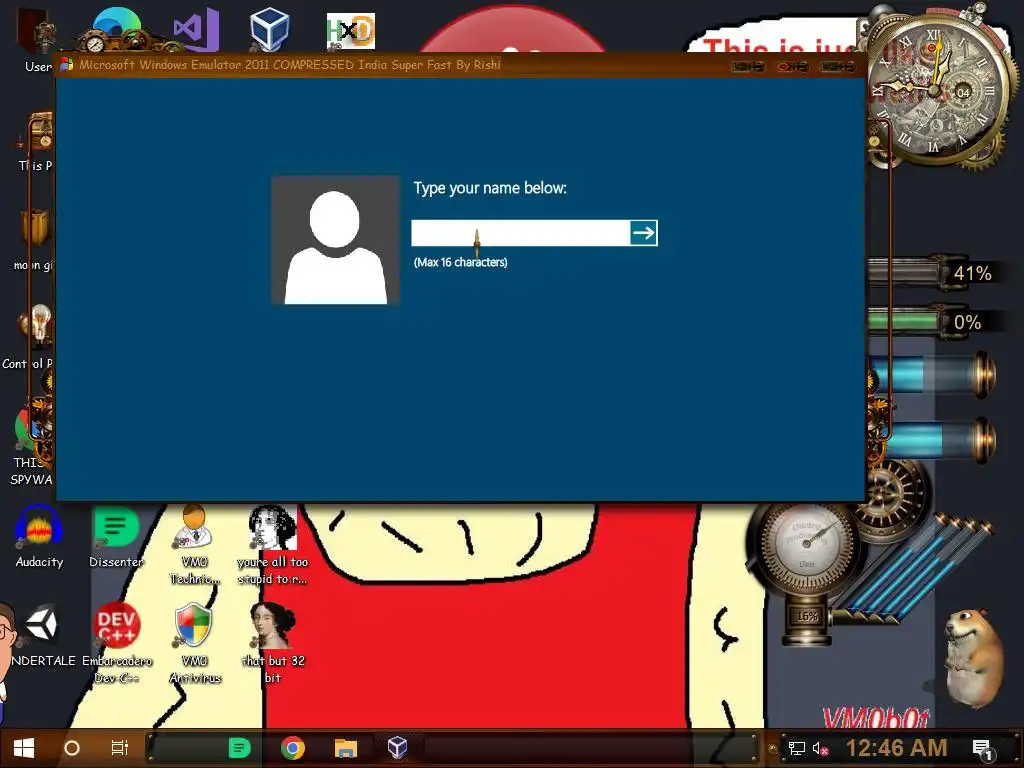
Task: Open the Embarcadero Dev-C++ desktop icon
Action: coord(117,642)
